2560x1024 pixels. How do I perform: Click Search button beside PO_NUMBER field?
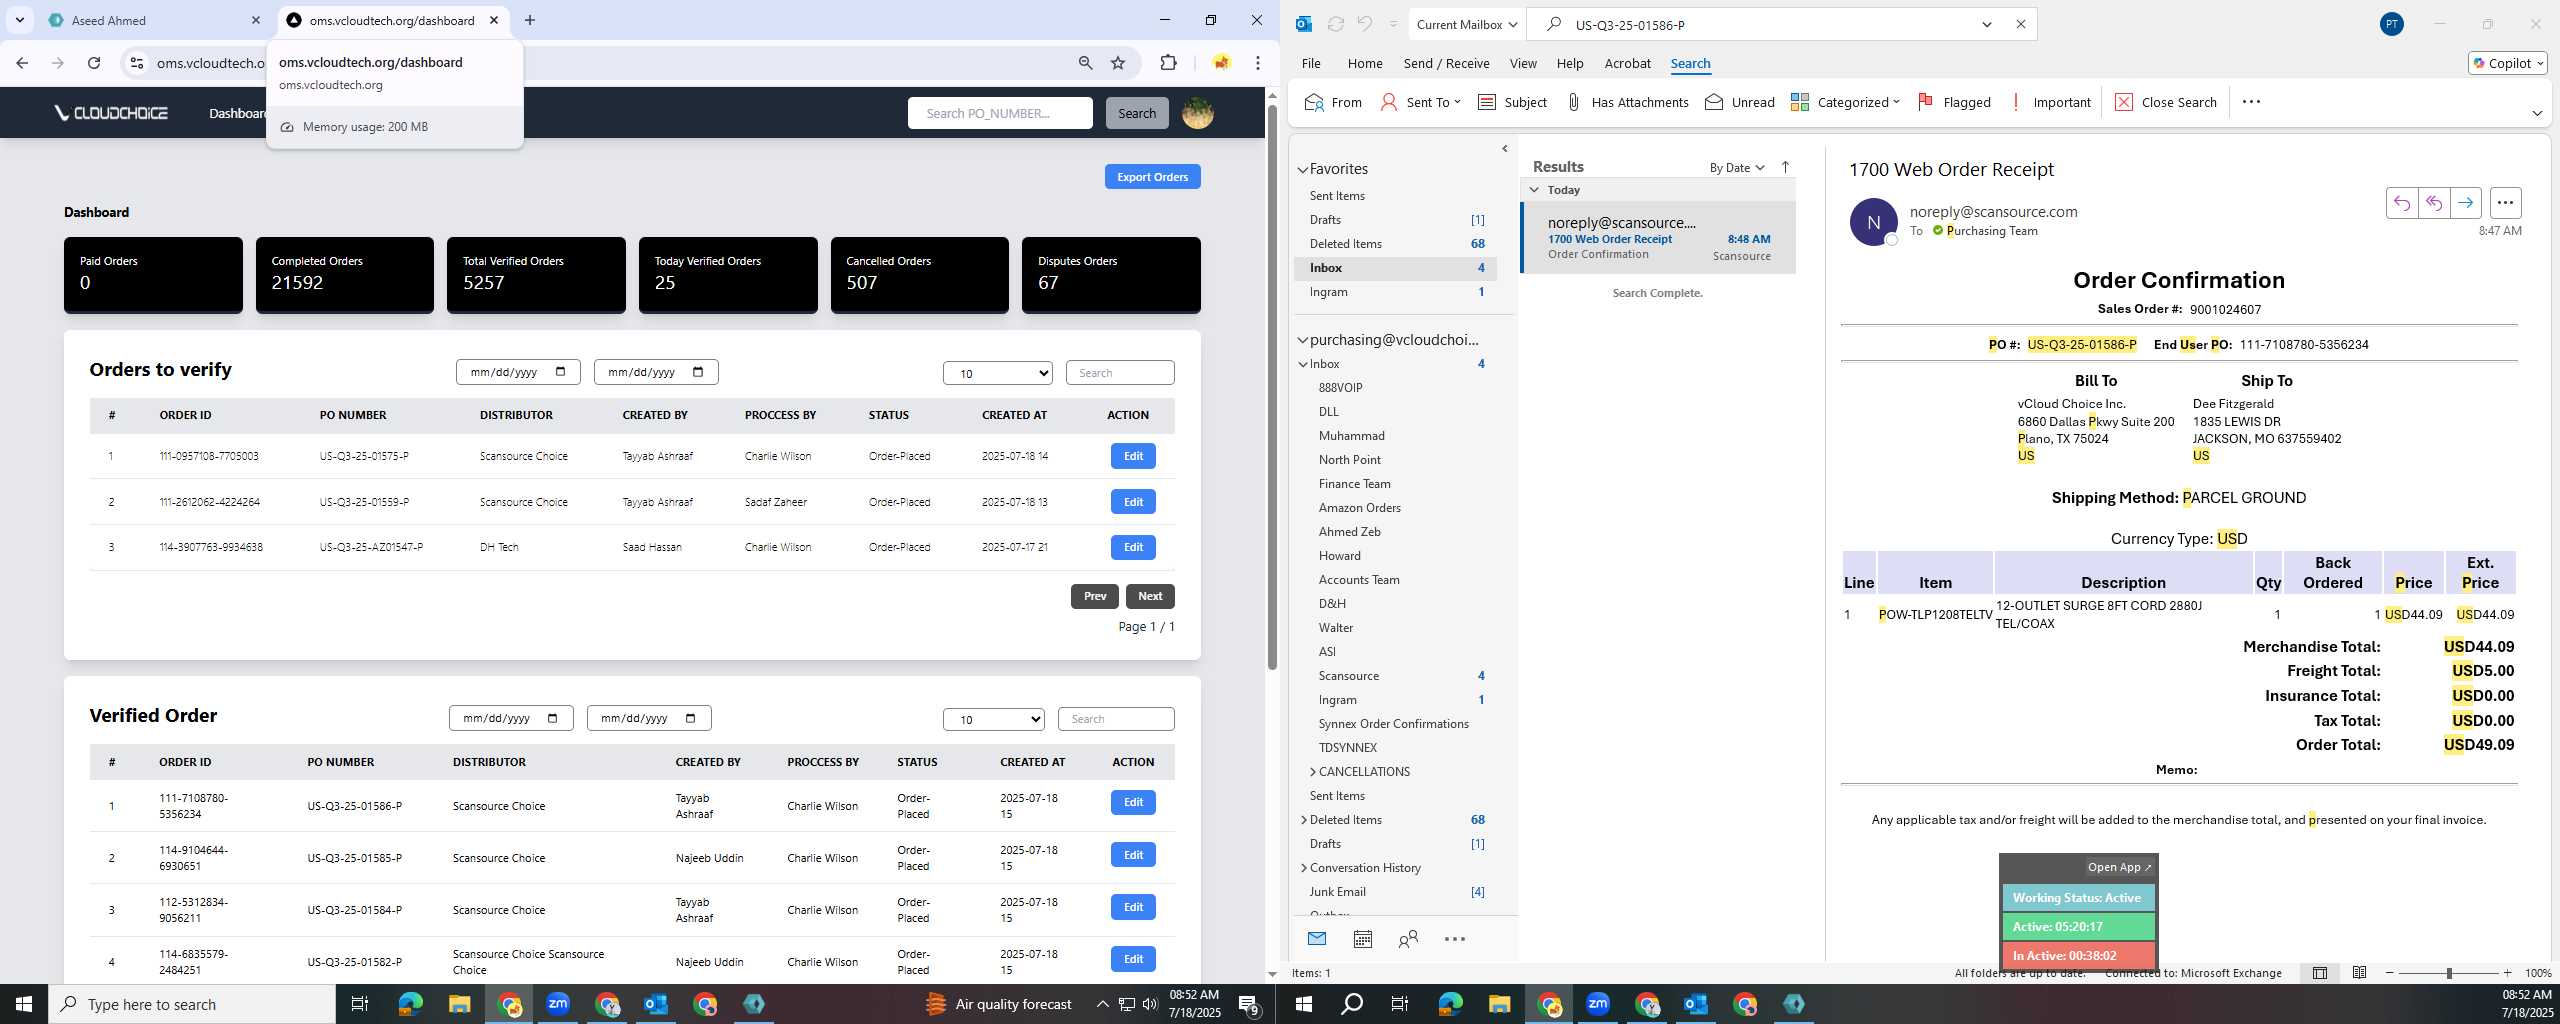[1136, 113]
